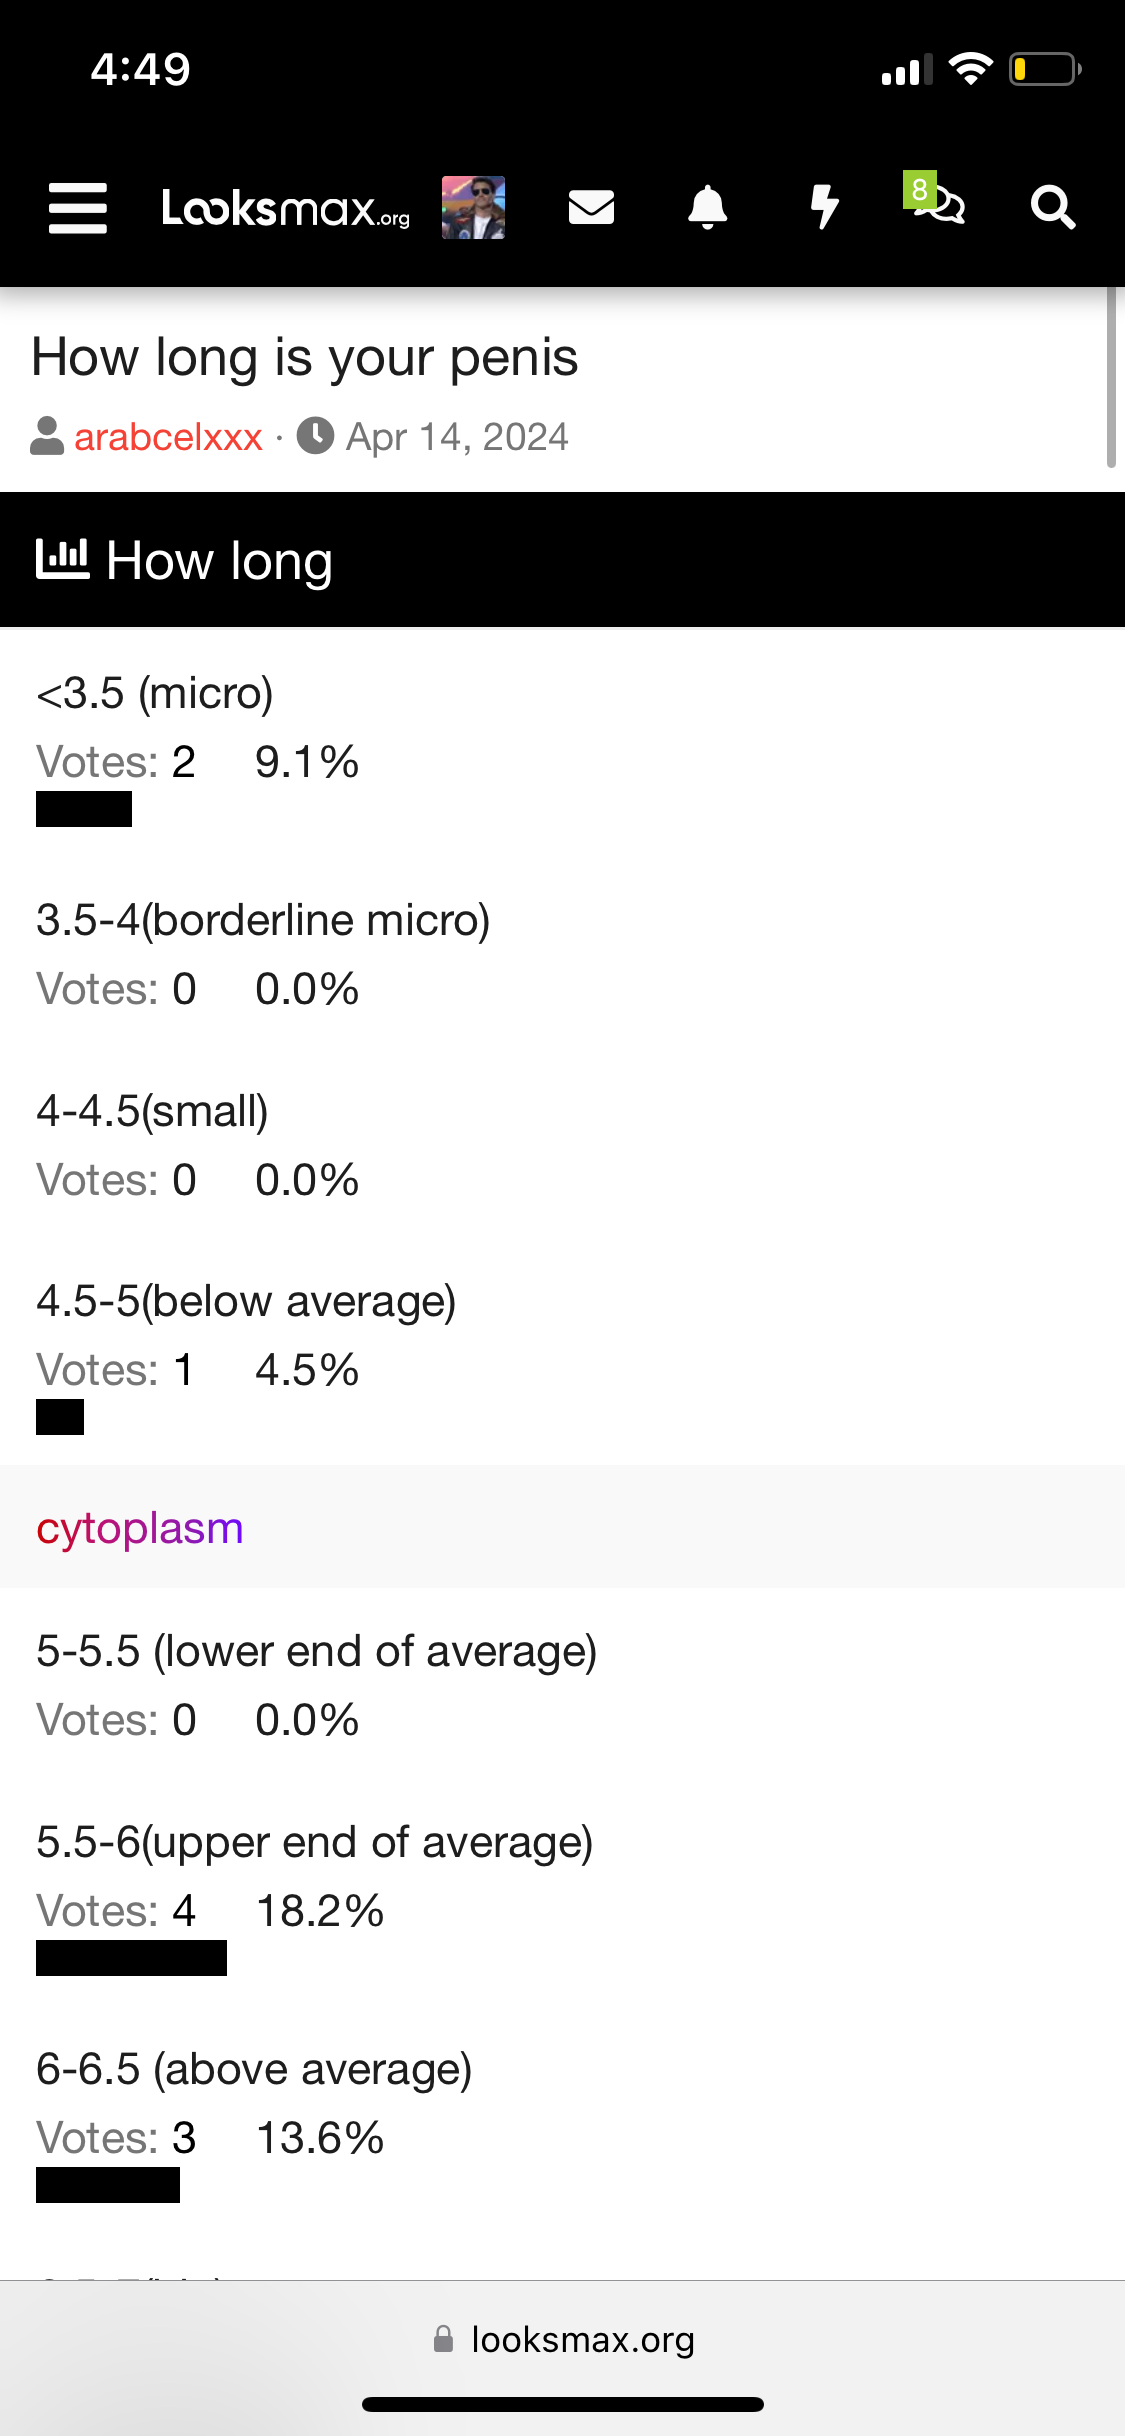Select the "4.5-5(below average)" poll option

point(246,1301)
